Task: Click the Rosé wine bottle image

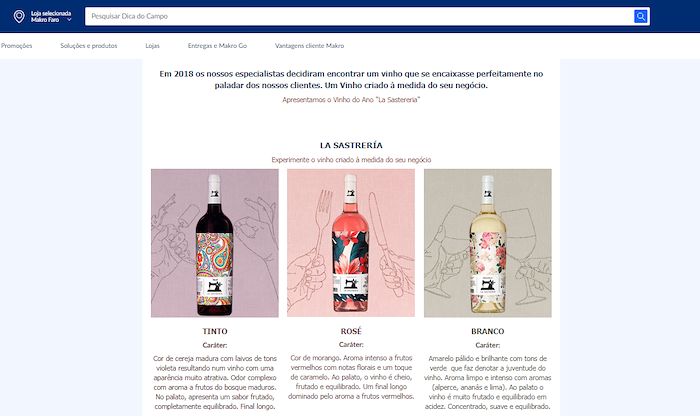Action: (x=351, y=243)
